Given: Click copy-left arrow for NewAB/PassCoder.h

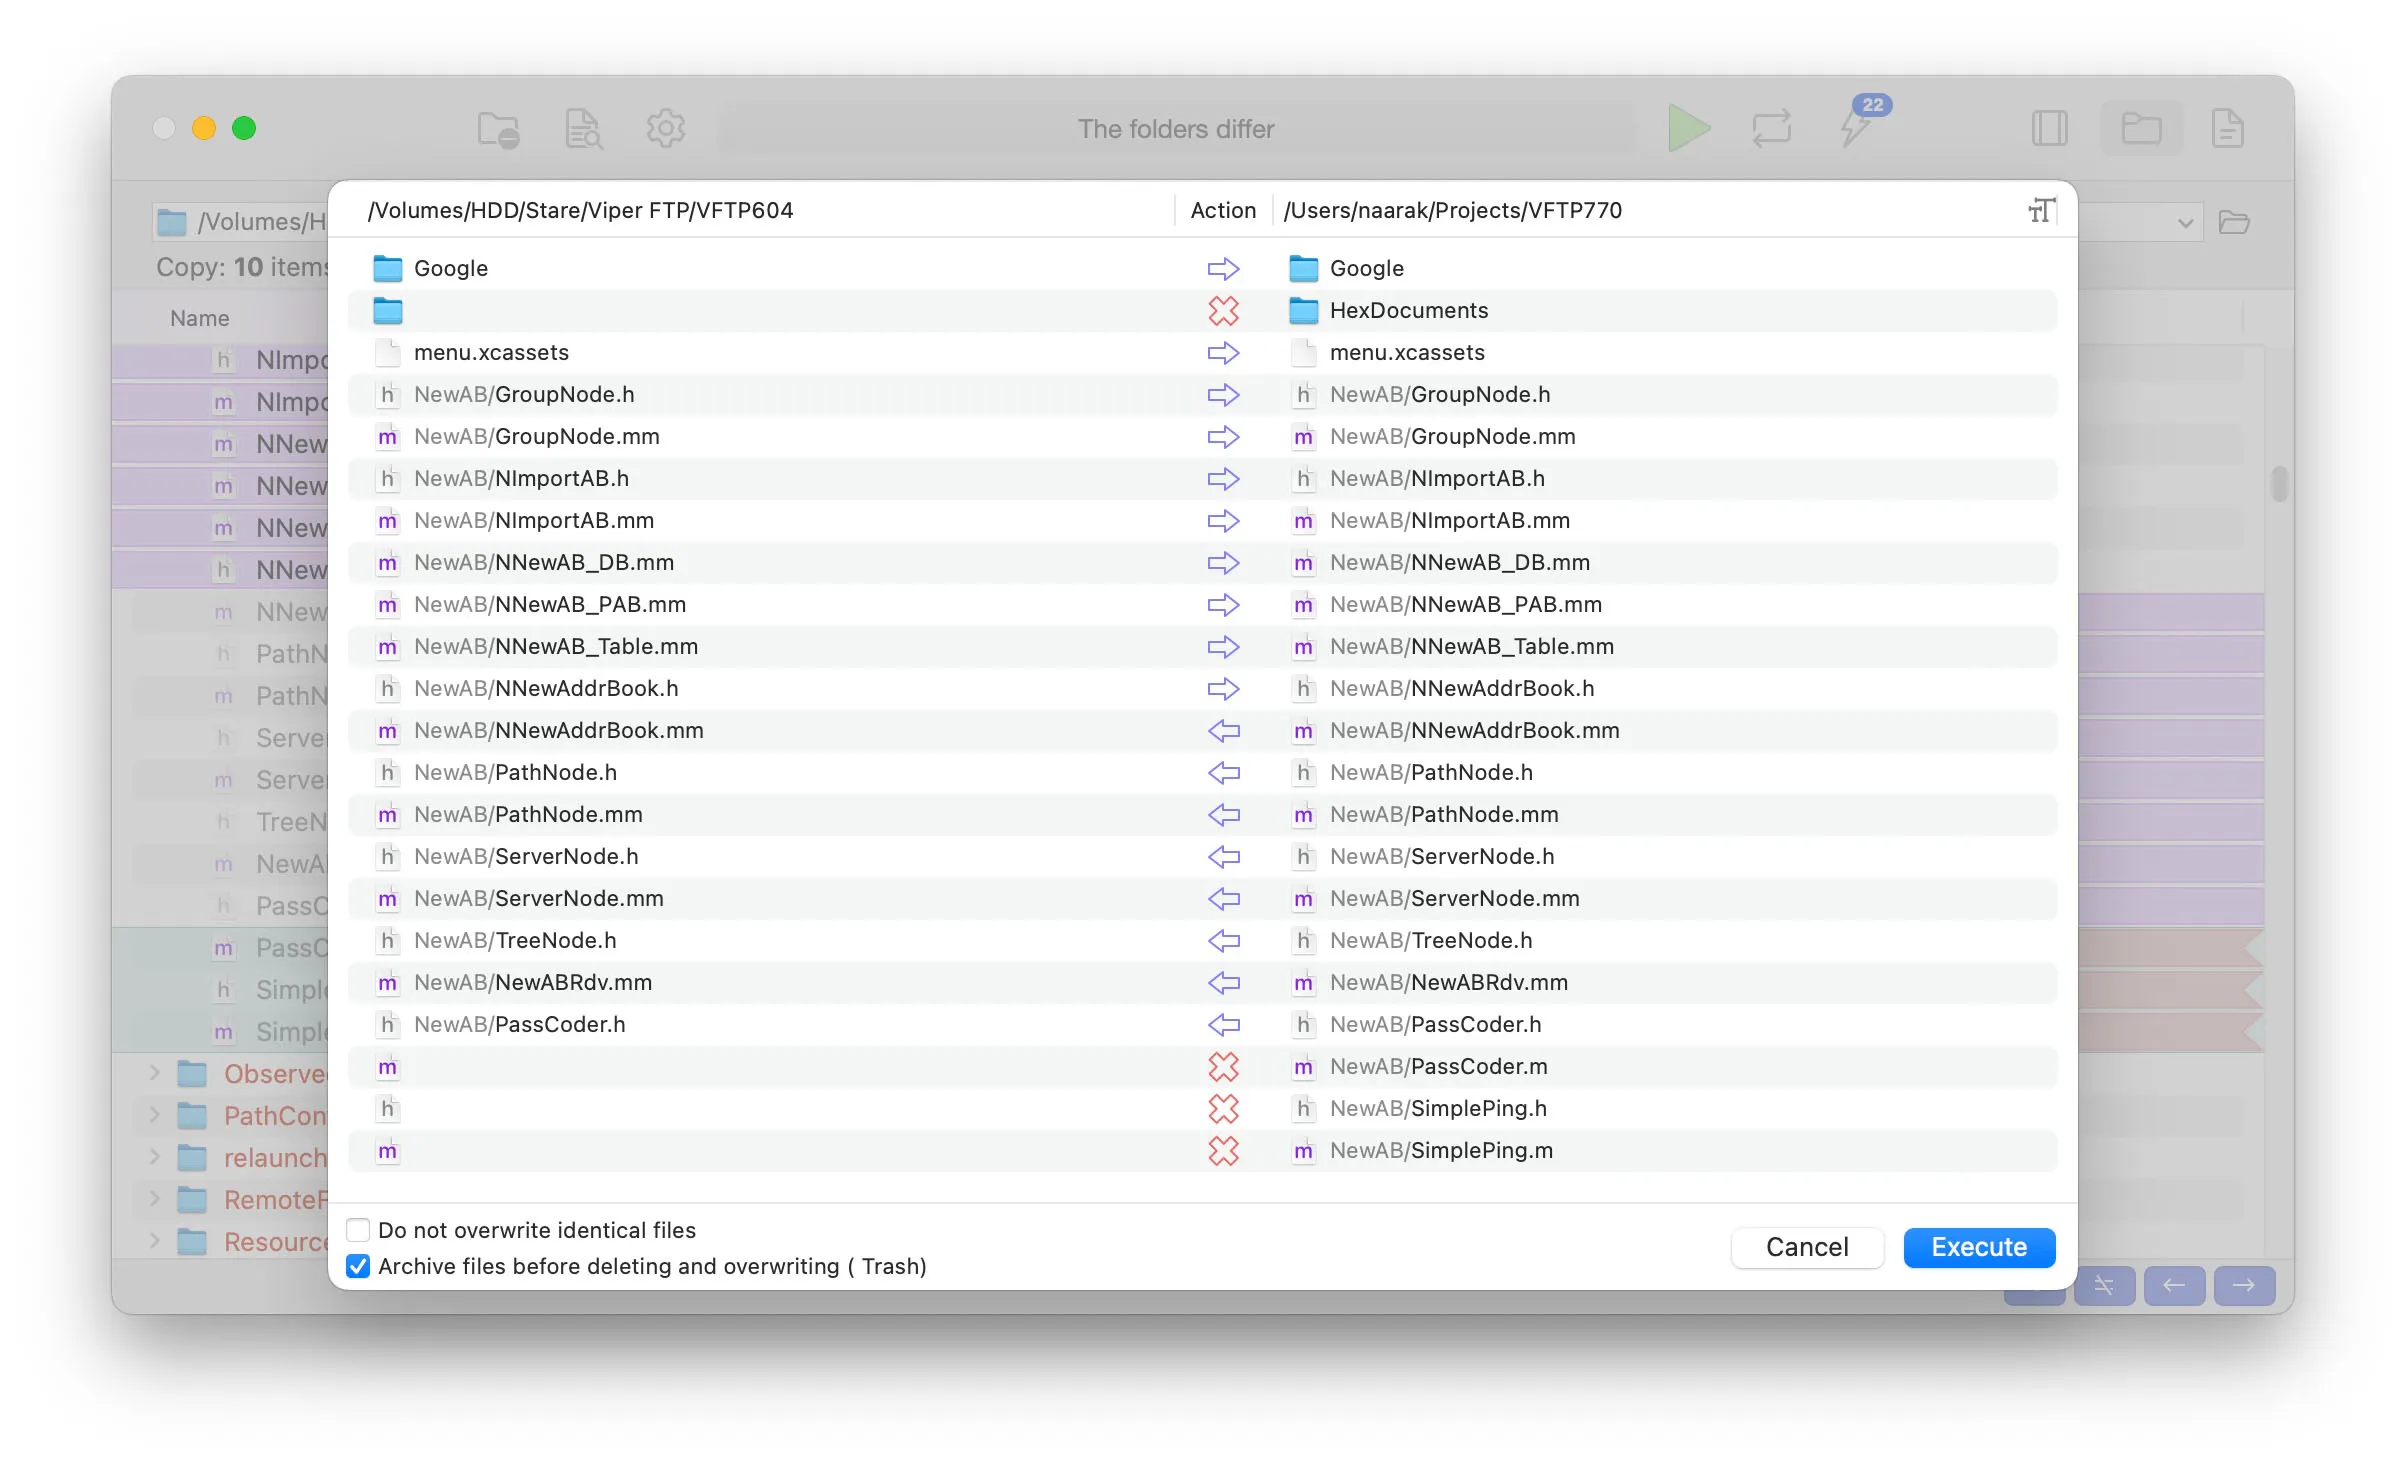Looking at the screenshot, I should pyautogui.click(x=1223, y=1025).
